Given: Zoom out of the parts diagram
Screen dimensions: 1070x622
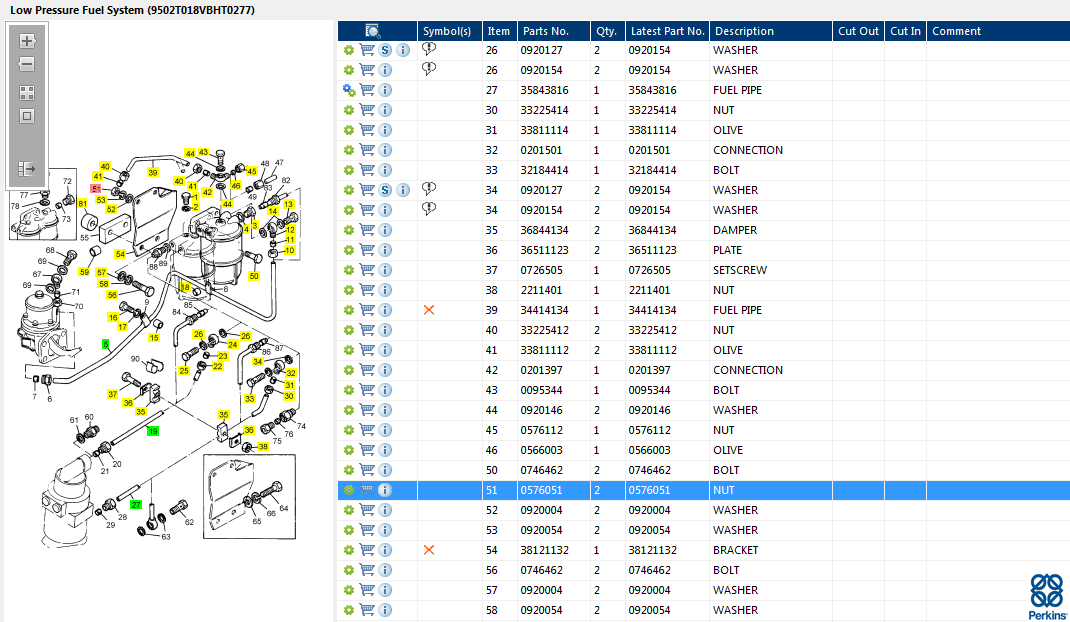Looking at the screenshot, I should point(27,65).
